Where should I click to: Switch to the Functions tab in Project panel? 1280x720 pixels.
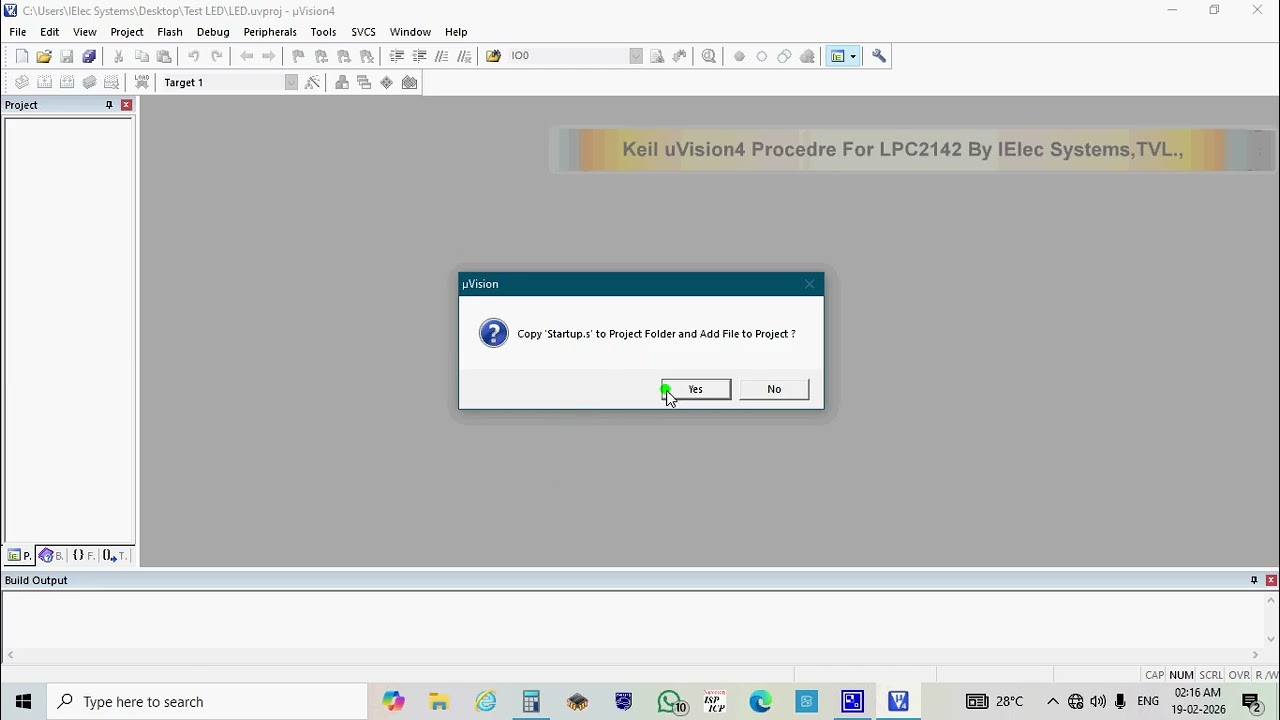pos(83,555)
